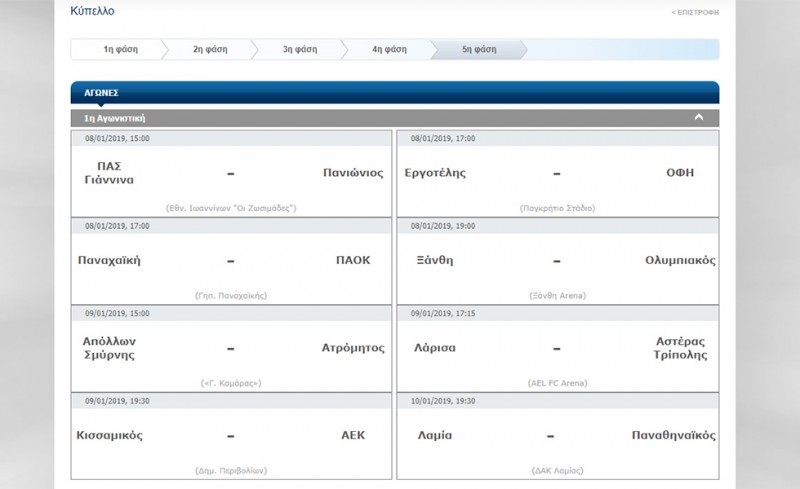Select the 5η φάση tab
The width and height of the screenshot is (800, 489).
pyautogui.click(x=477, y=49)
